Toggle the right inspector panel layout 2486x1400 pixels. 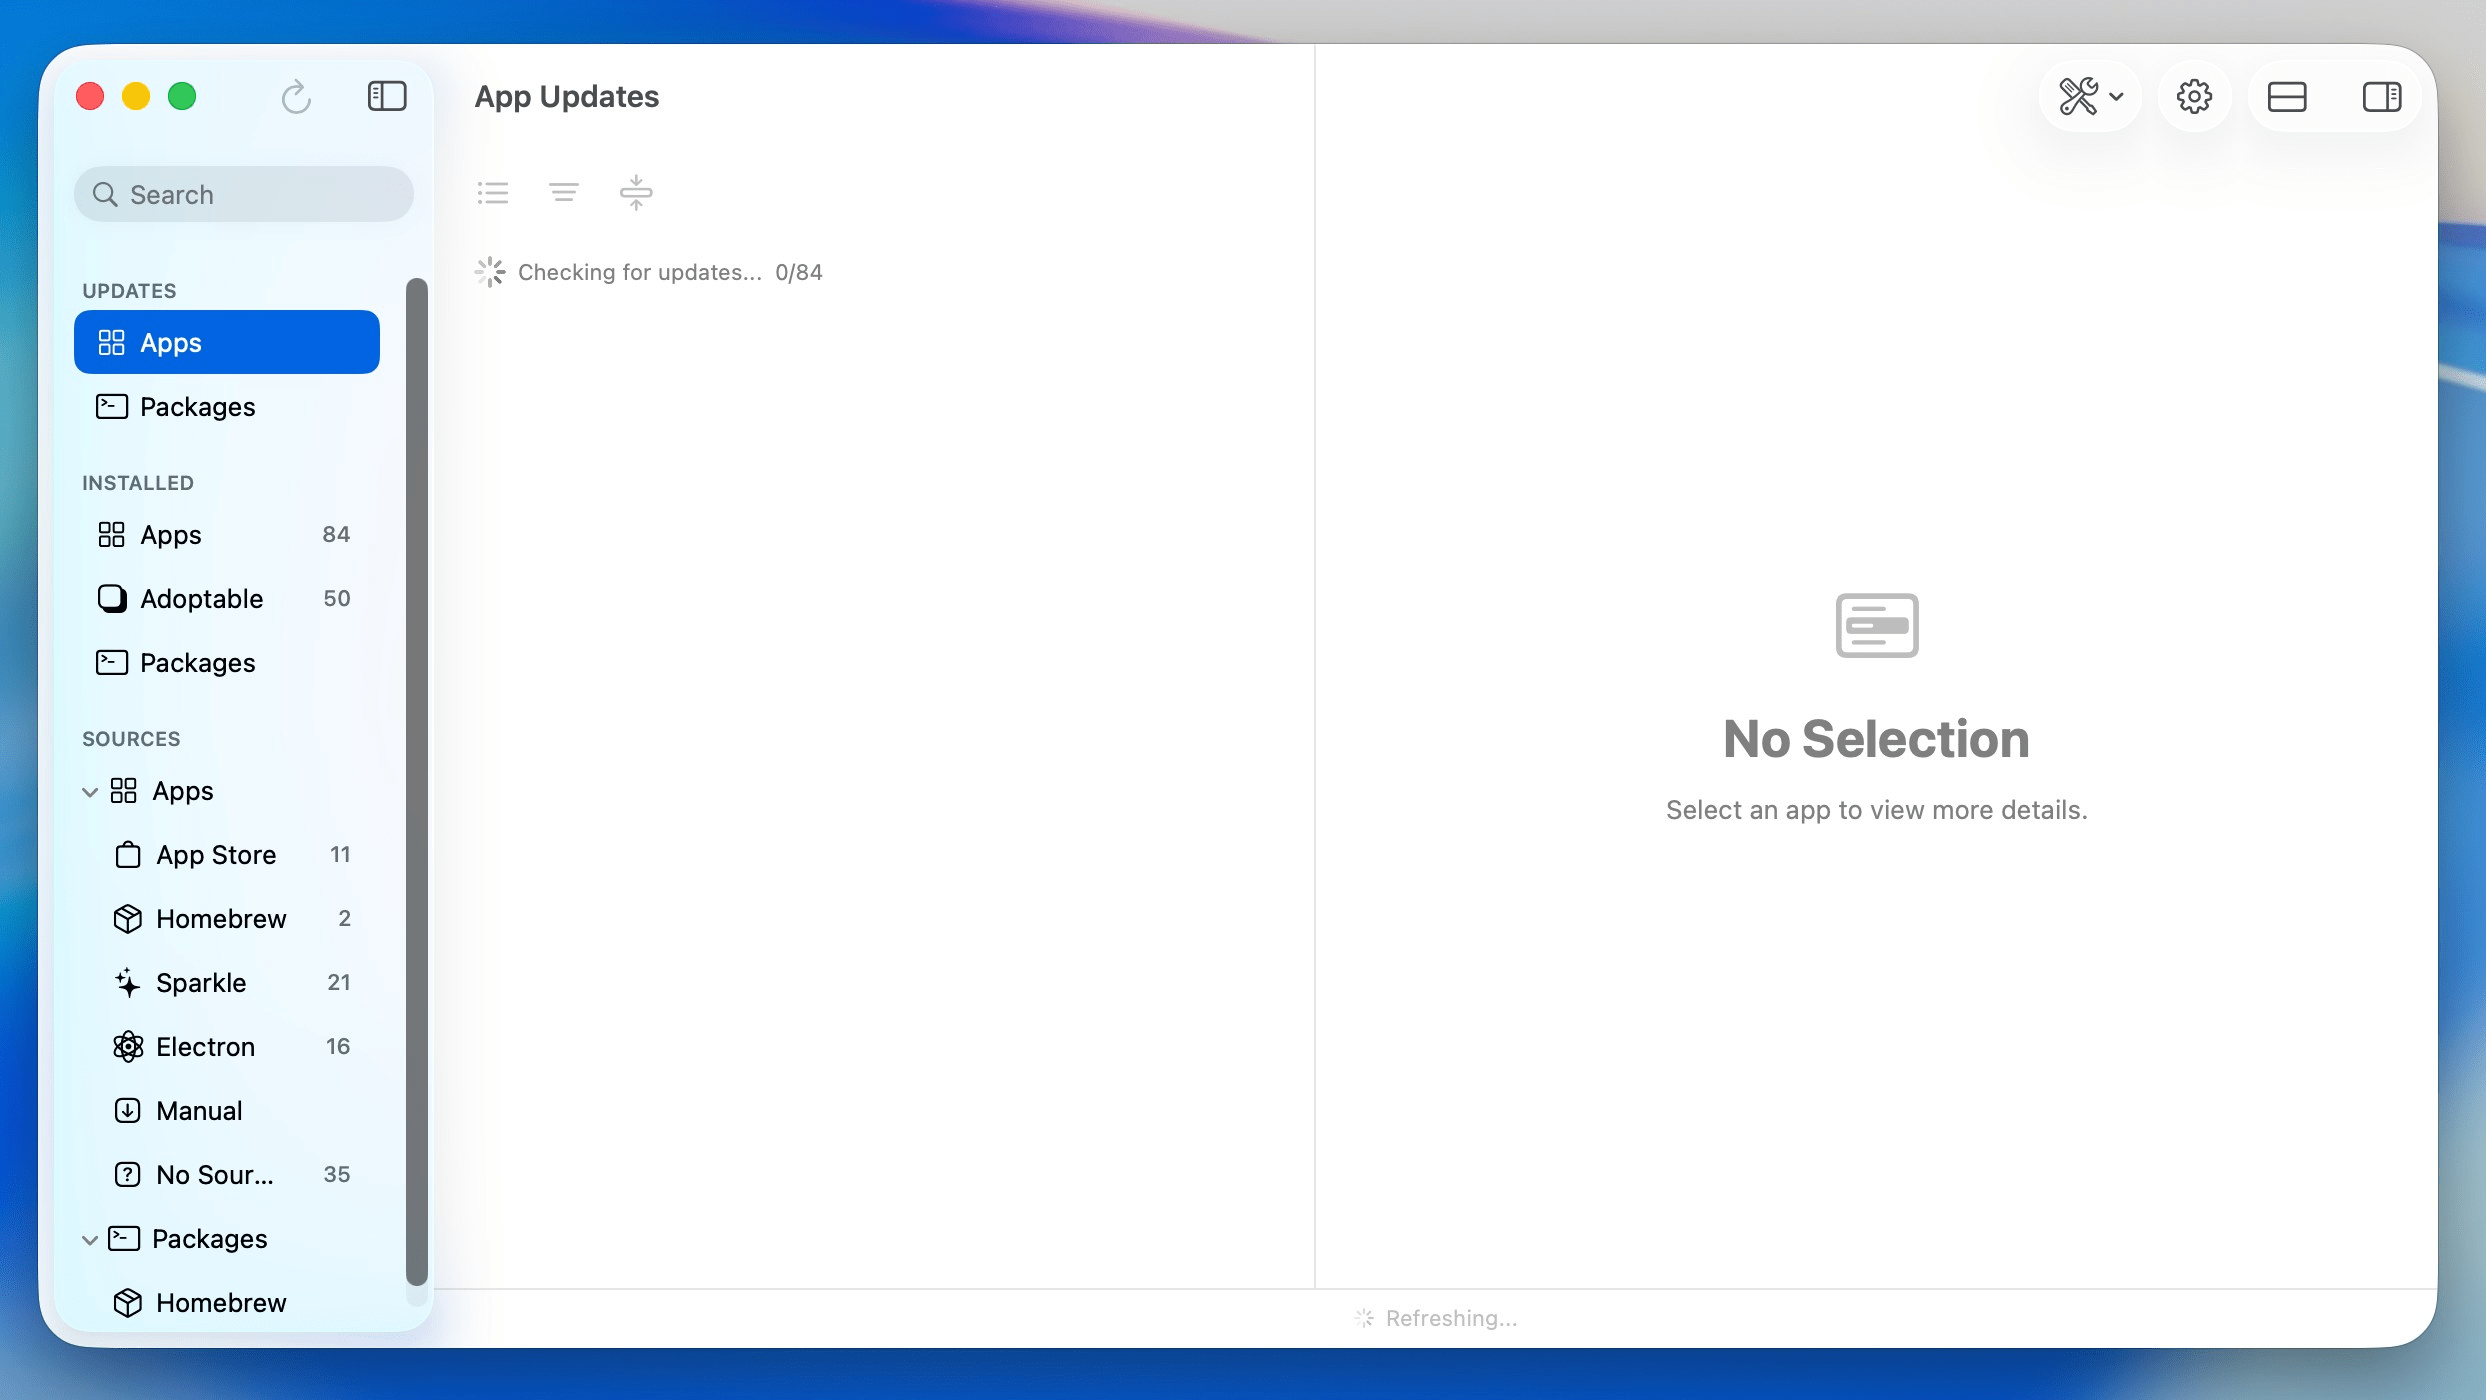2382,96
